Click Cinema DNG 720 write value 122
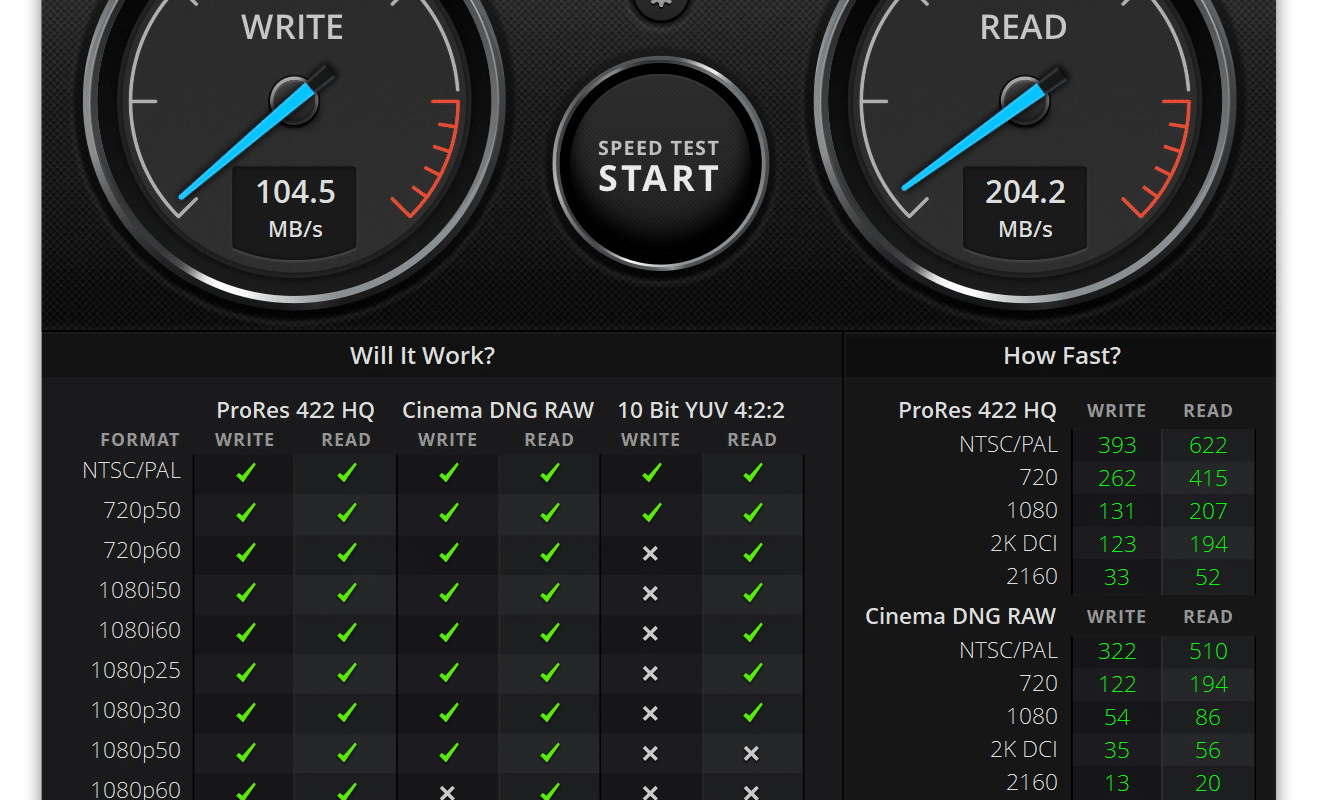This screenshot has height=800, width=1318. coord(1117,685)
